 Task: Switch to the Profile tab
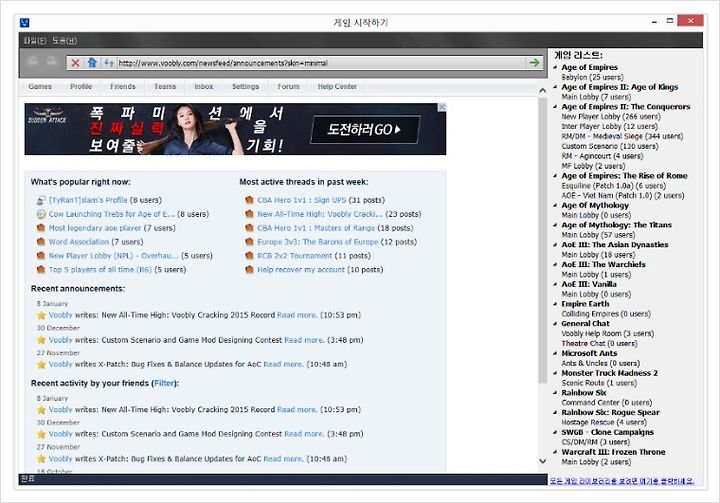pyautogui.click(x=81, y=86)
